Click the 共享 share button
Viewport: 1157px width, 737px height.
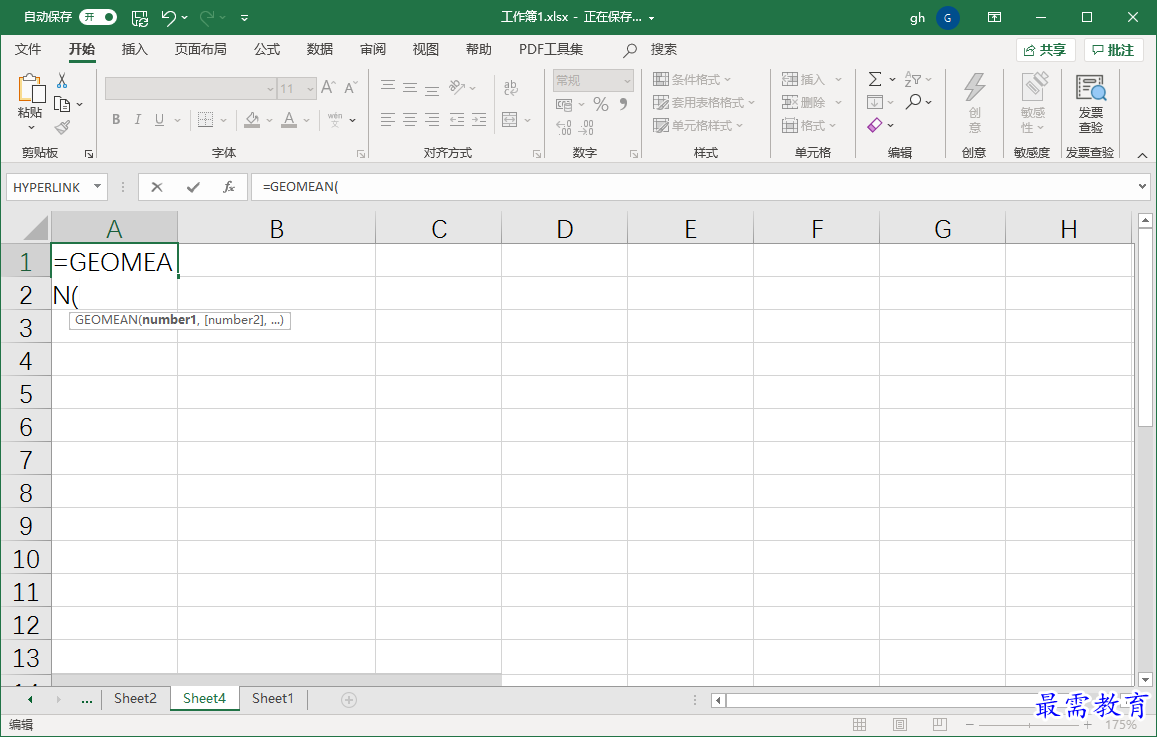[1045, 50]
